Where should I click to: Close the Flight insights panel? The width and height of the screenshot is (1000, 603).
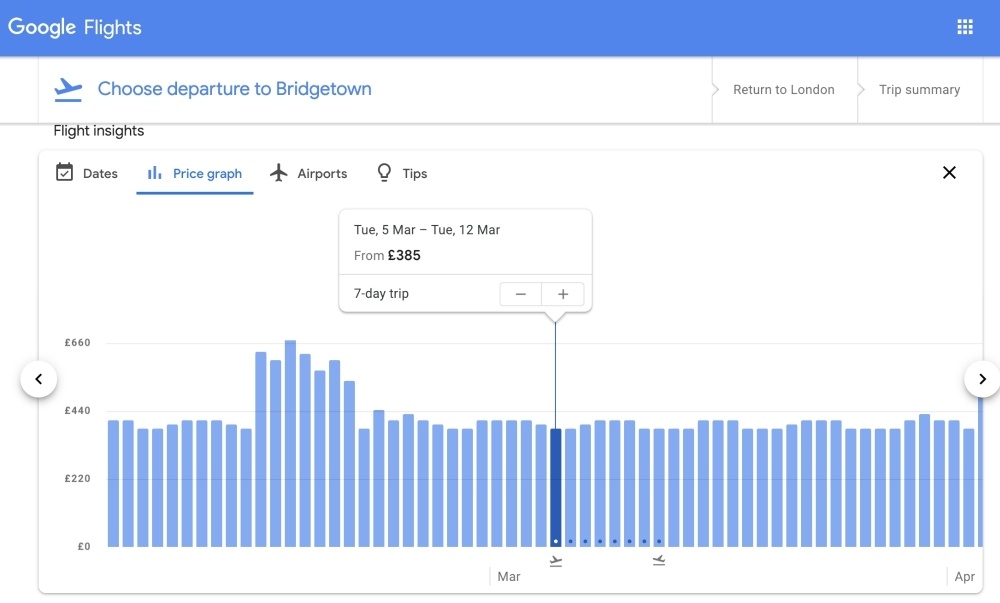tap(949, 173)
